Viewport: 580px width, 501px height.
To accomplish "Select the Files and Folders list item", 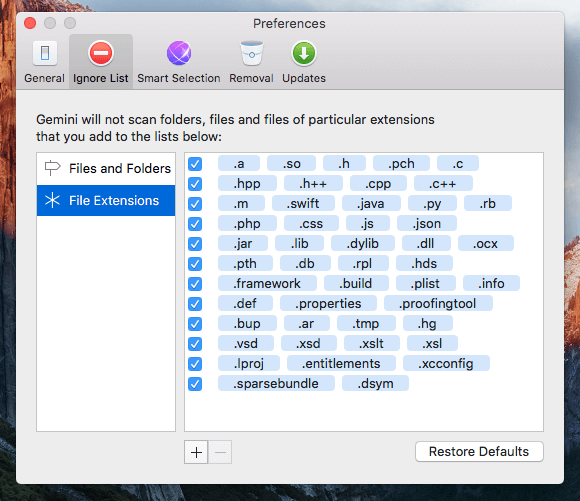I will (x=106, y=168).
